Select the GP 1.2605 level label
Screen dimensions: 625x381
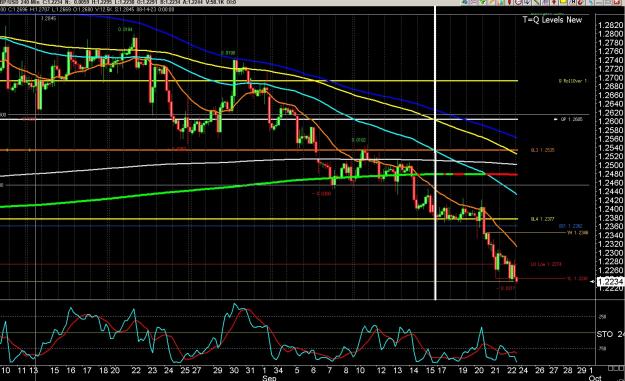click(572, 119)
